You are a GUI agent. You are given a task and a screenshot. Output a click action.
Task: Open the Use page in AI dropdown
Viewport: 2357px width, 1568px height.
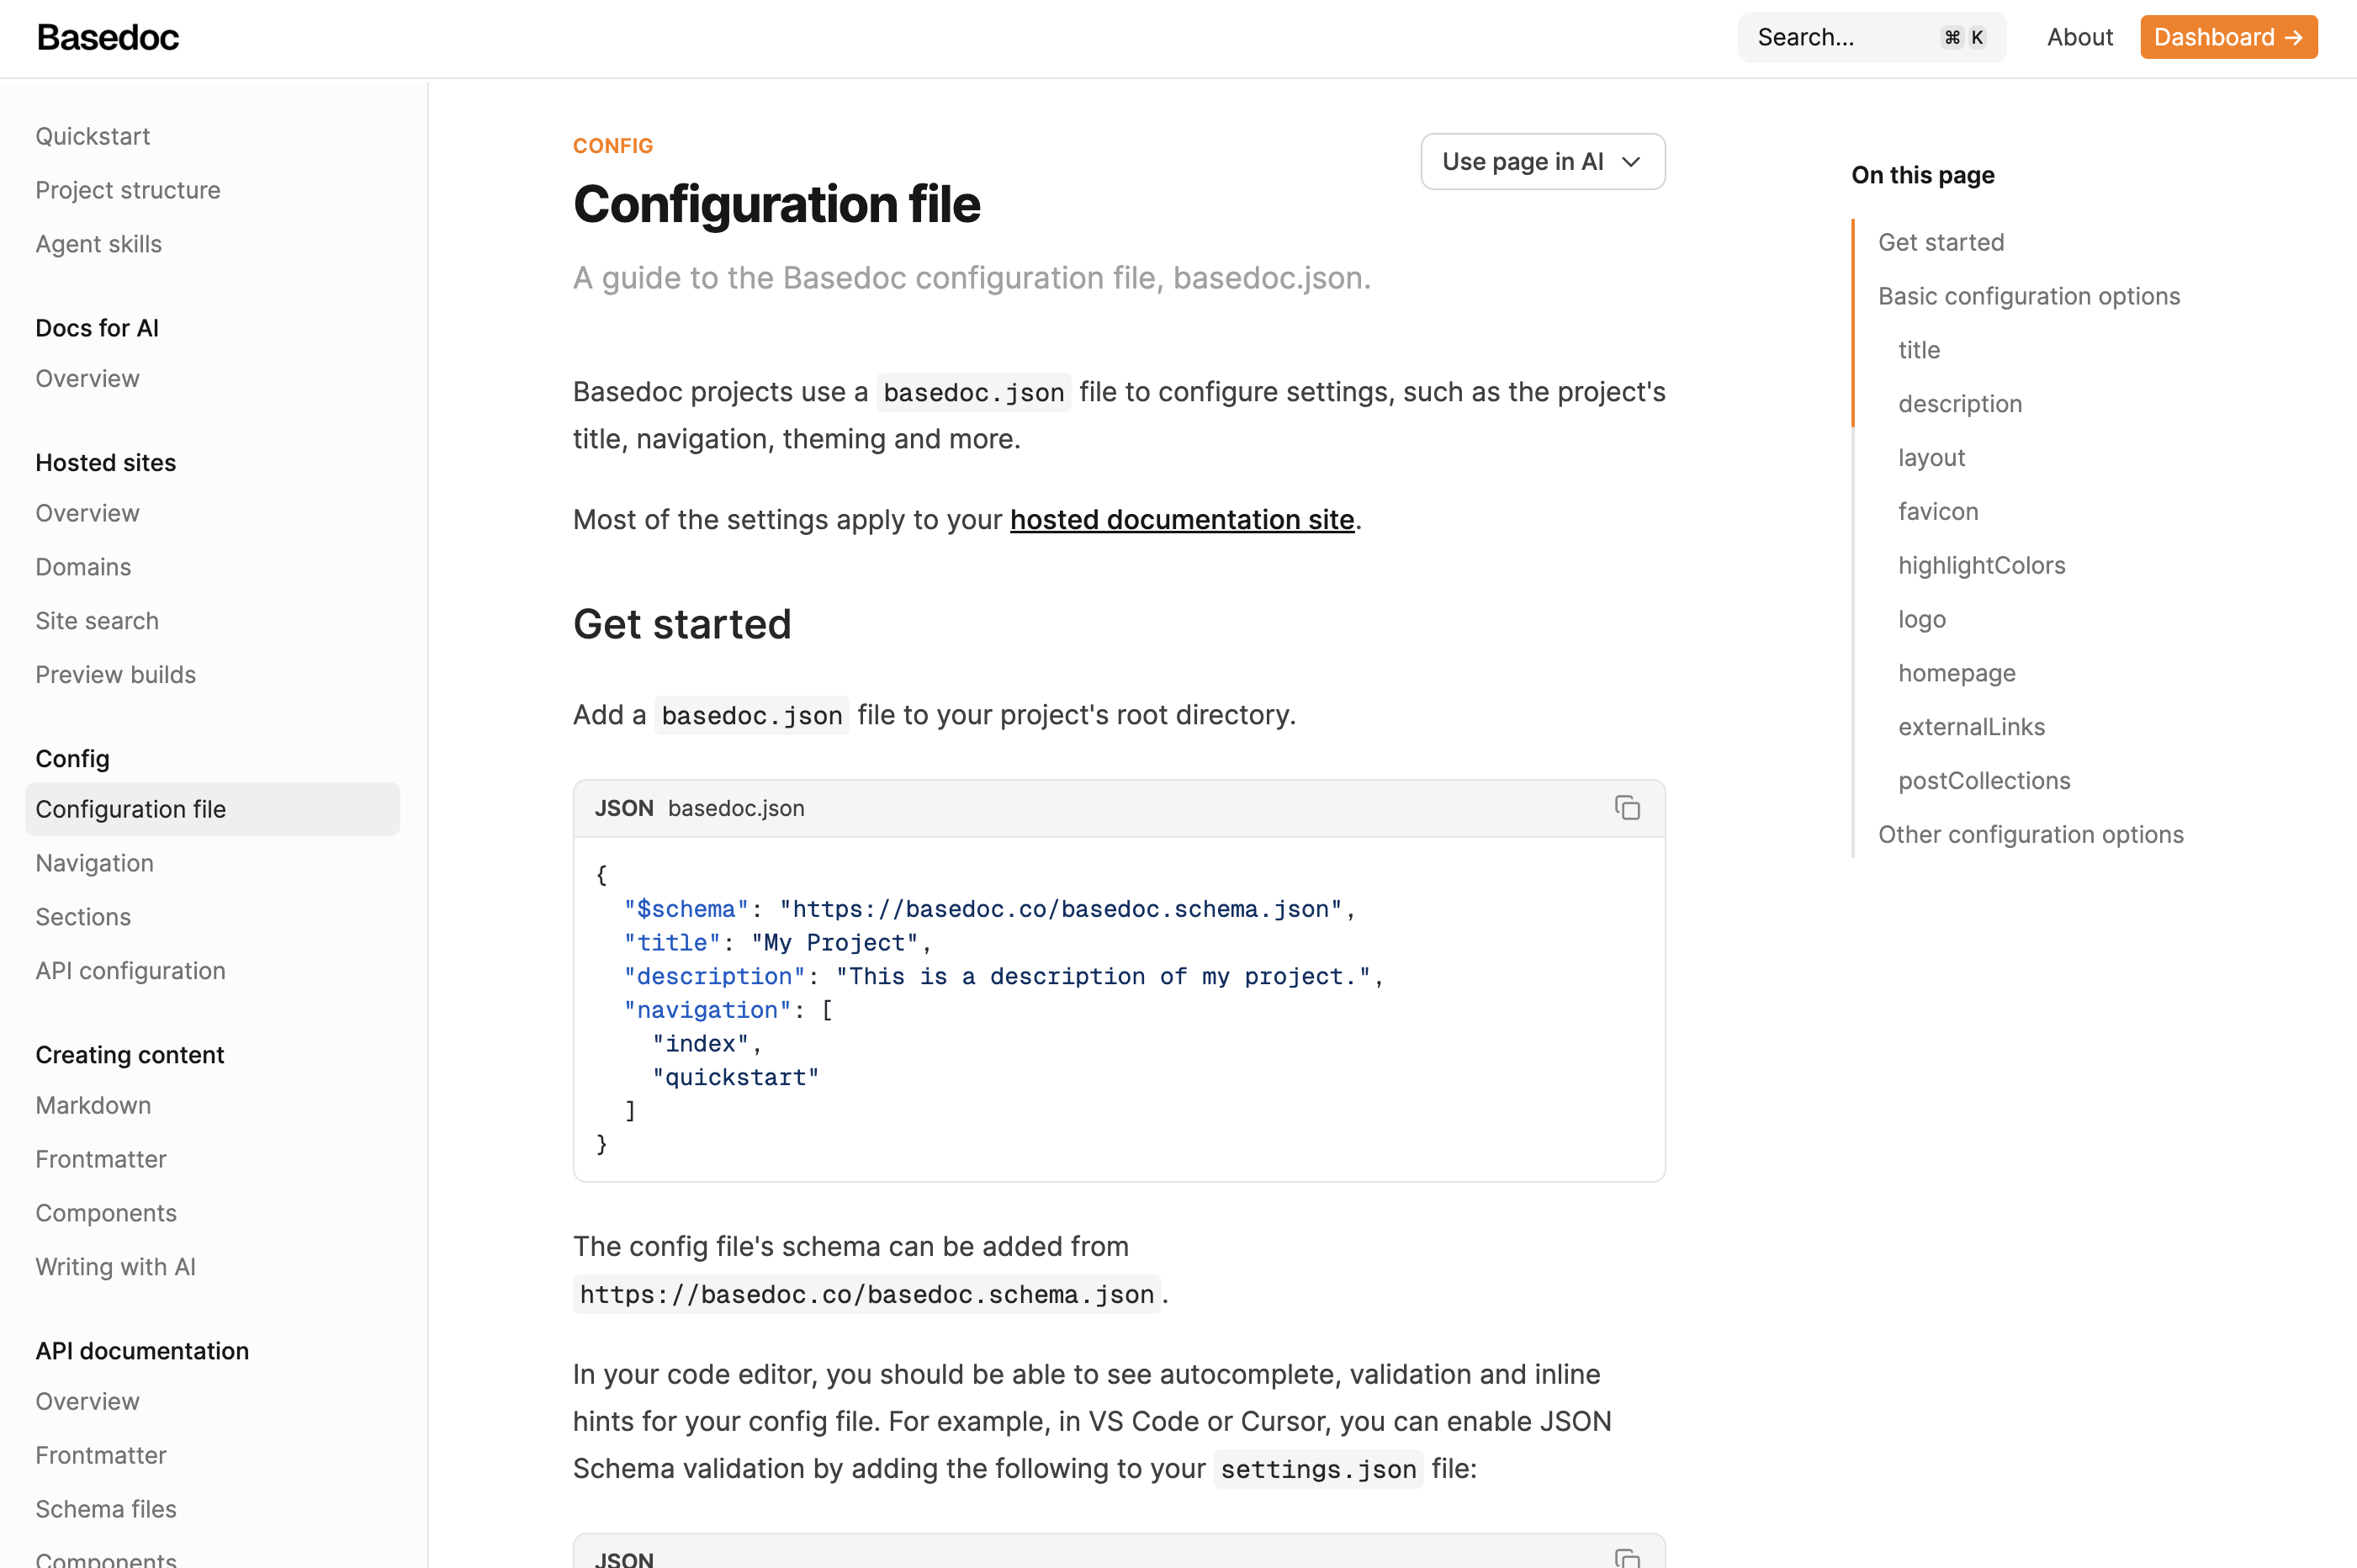point(1542,162)
